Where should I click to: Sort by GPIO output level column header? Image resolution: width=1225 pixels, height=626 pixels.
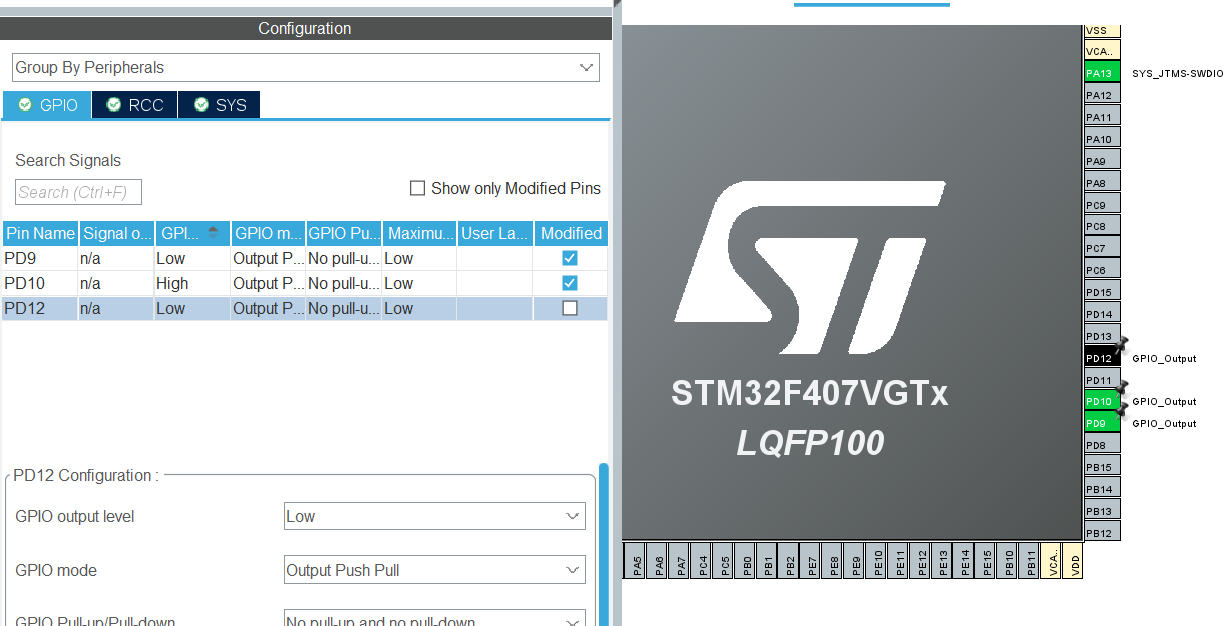[193, 233]
